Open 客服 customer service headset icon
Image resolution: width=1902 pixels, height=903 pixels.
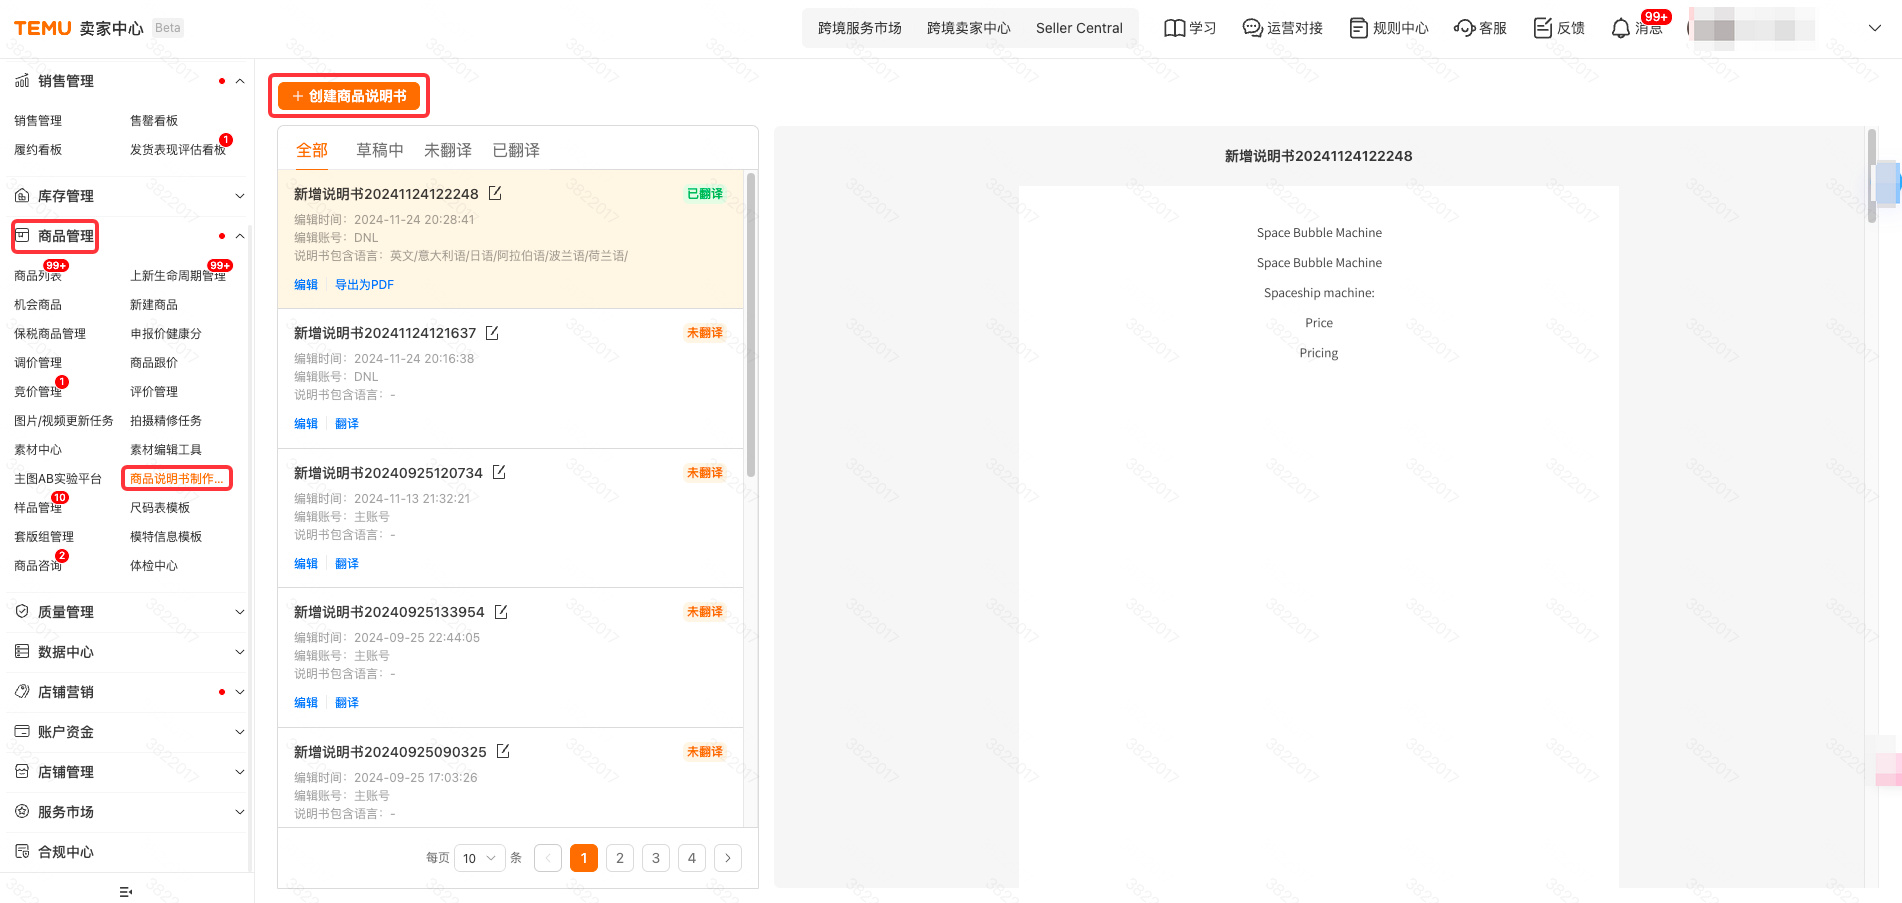(1464, 28)
